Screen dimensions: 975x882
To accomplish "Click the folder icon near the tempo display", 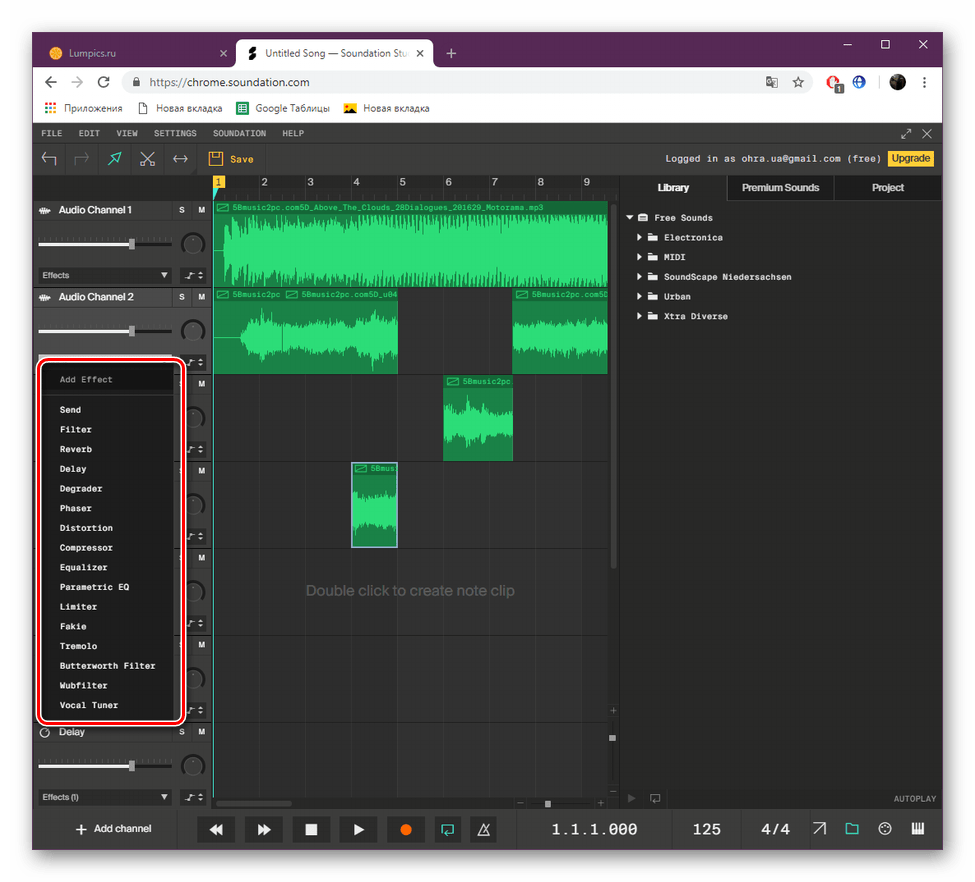I will click(x=852, y=829).
